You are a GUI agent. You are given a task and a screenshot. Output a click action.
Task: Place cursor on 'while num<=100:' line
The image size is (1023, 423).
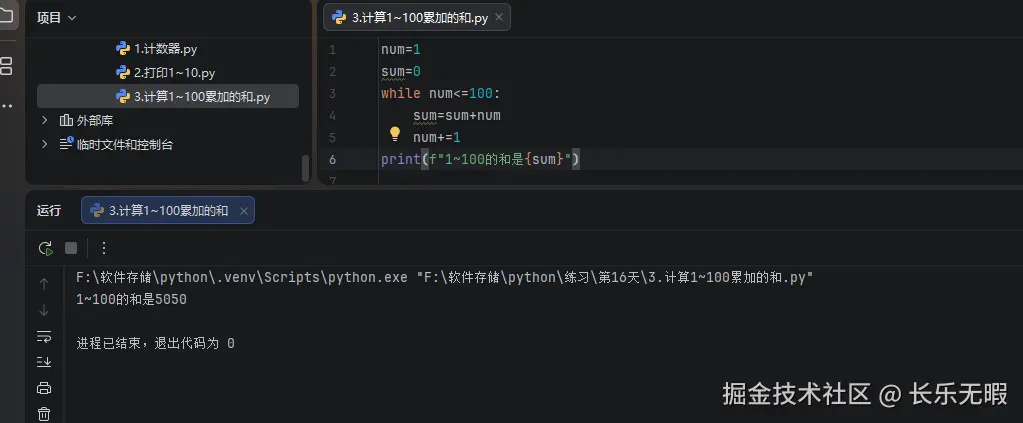click(x=440, y=93)
